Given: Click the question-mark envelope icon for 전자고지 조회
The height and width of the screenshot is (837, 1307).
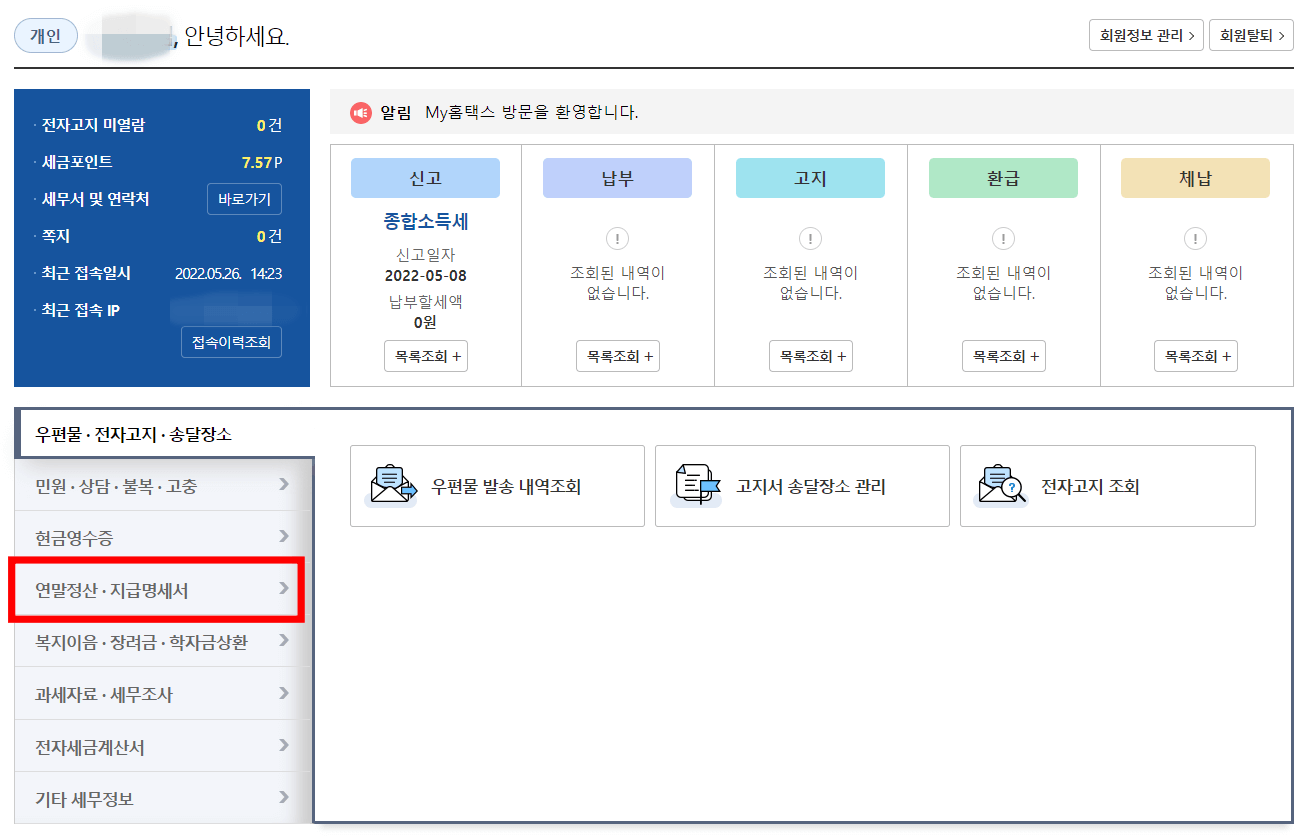Looking at the screenshot, I should pos(1003,486).
